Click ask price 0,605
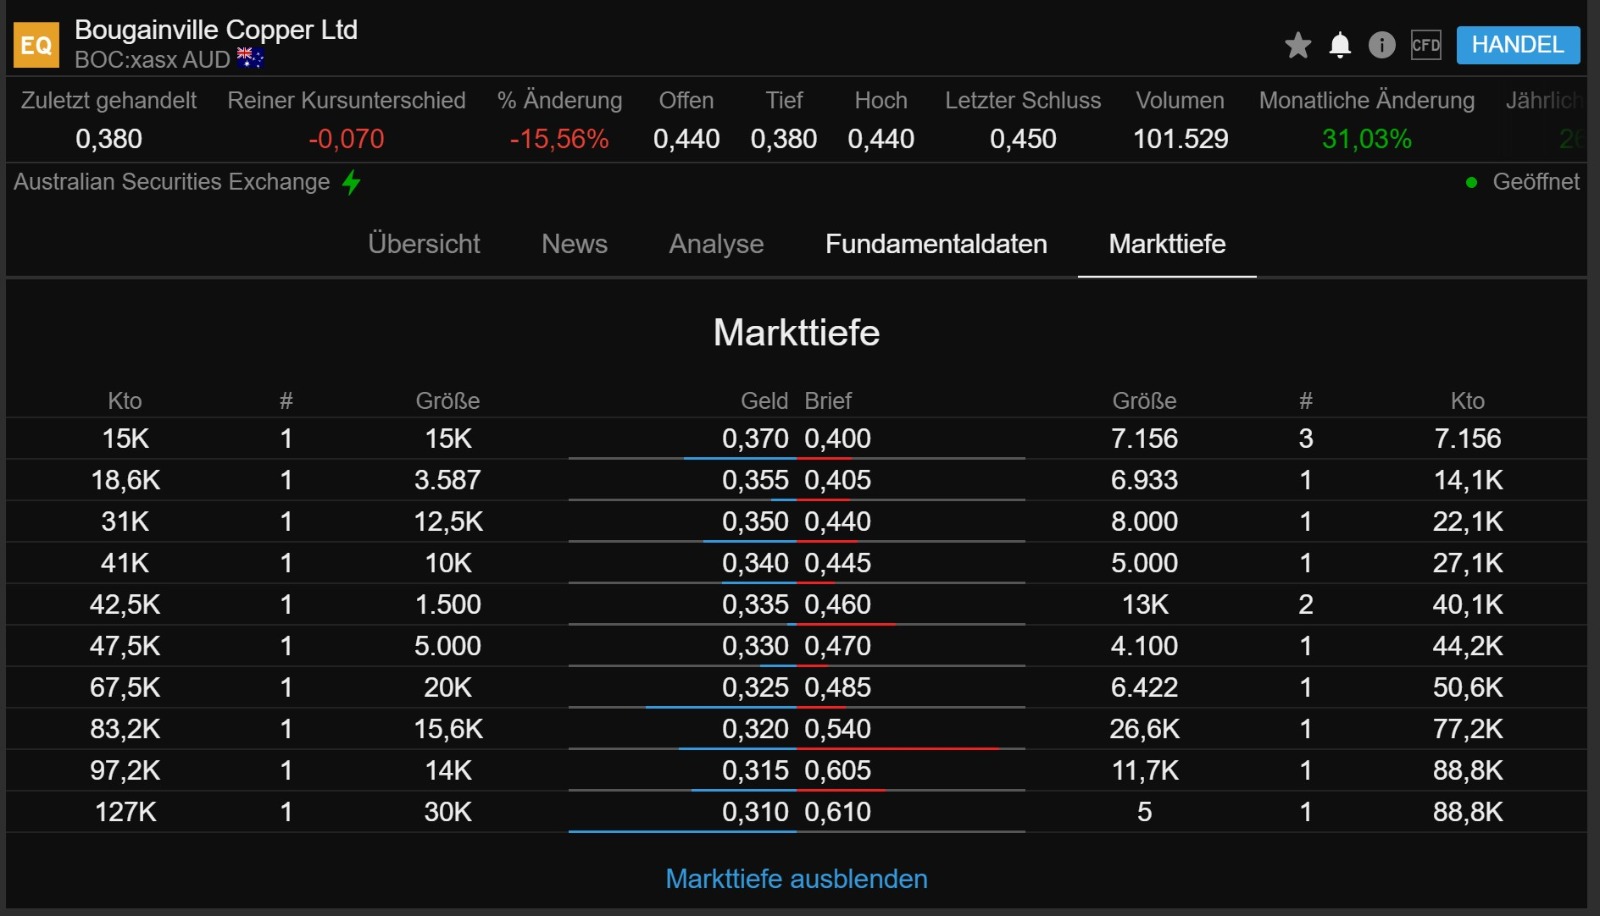This screenshot has height=916, width=1600. (838, 771)
